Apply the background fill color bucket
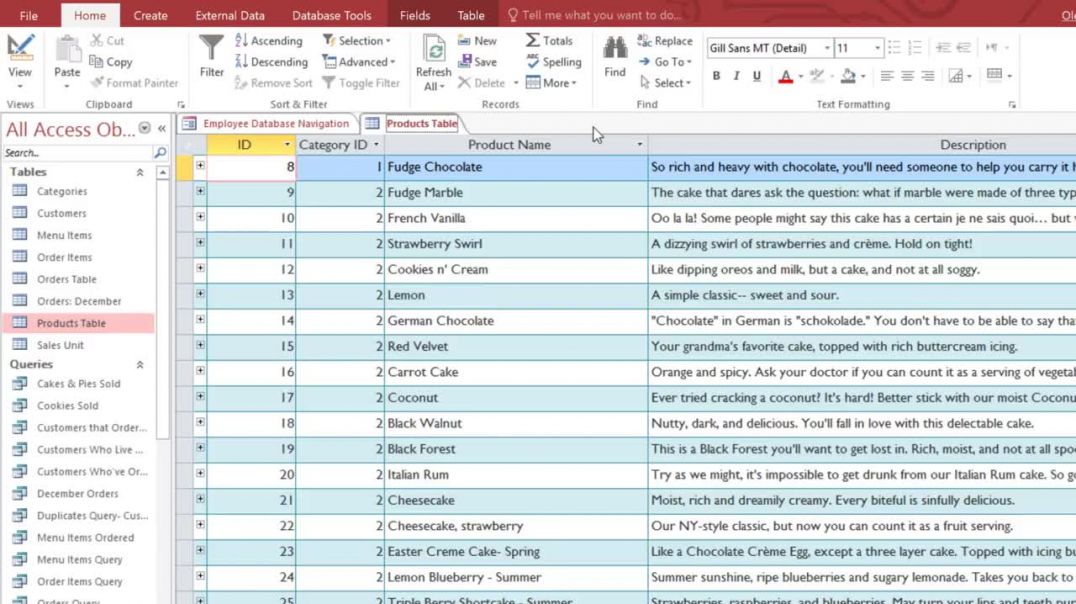This screenshot has width=1076, height=604. pyautogui.click(x=849, y=76)
